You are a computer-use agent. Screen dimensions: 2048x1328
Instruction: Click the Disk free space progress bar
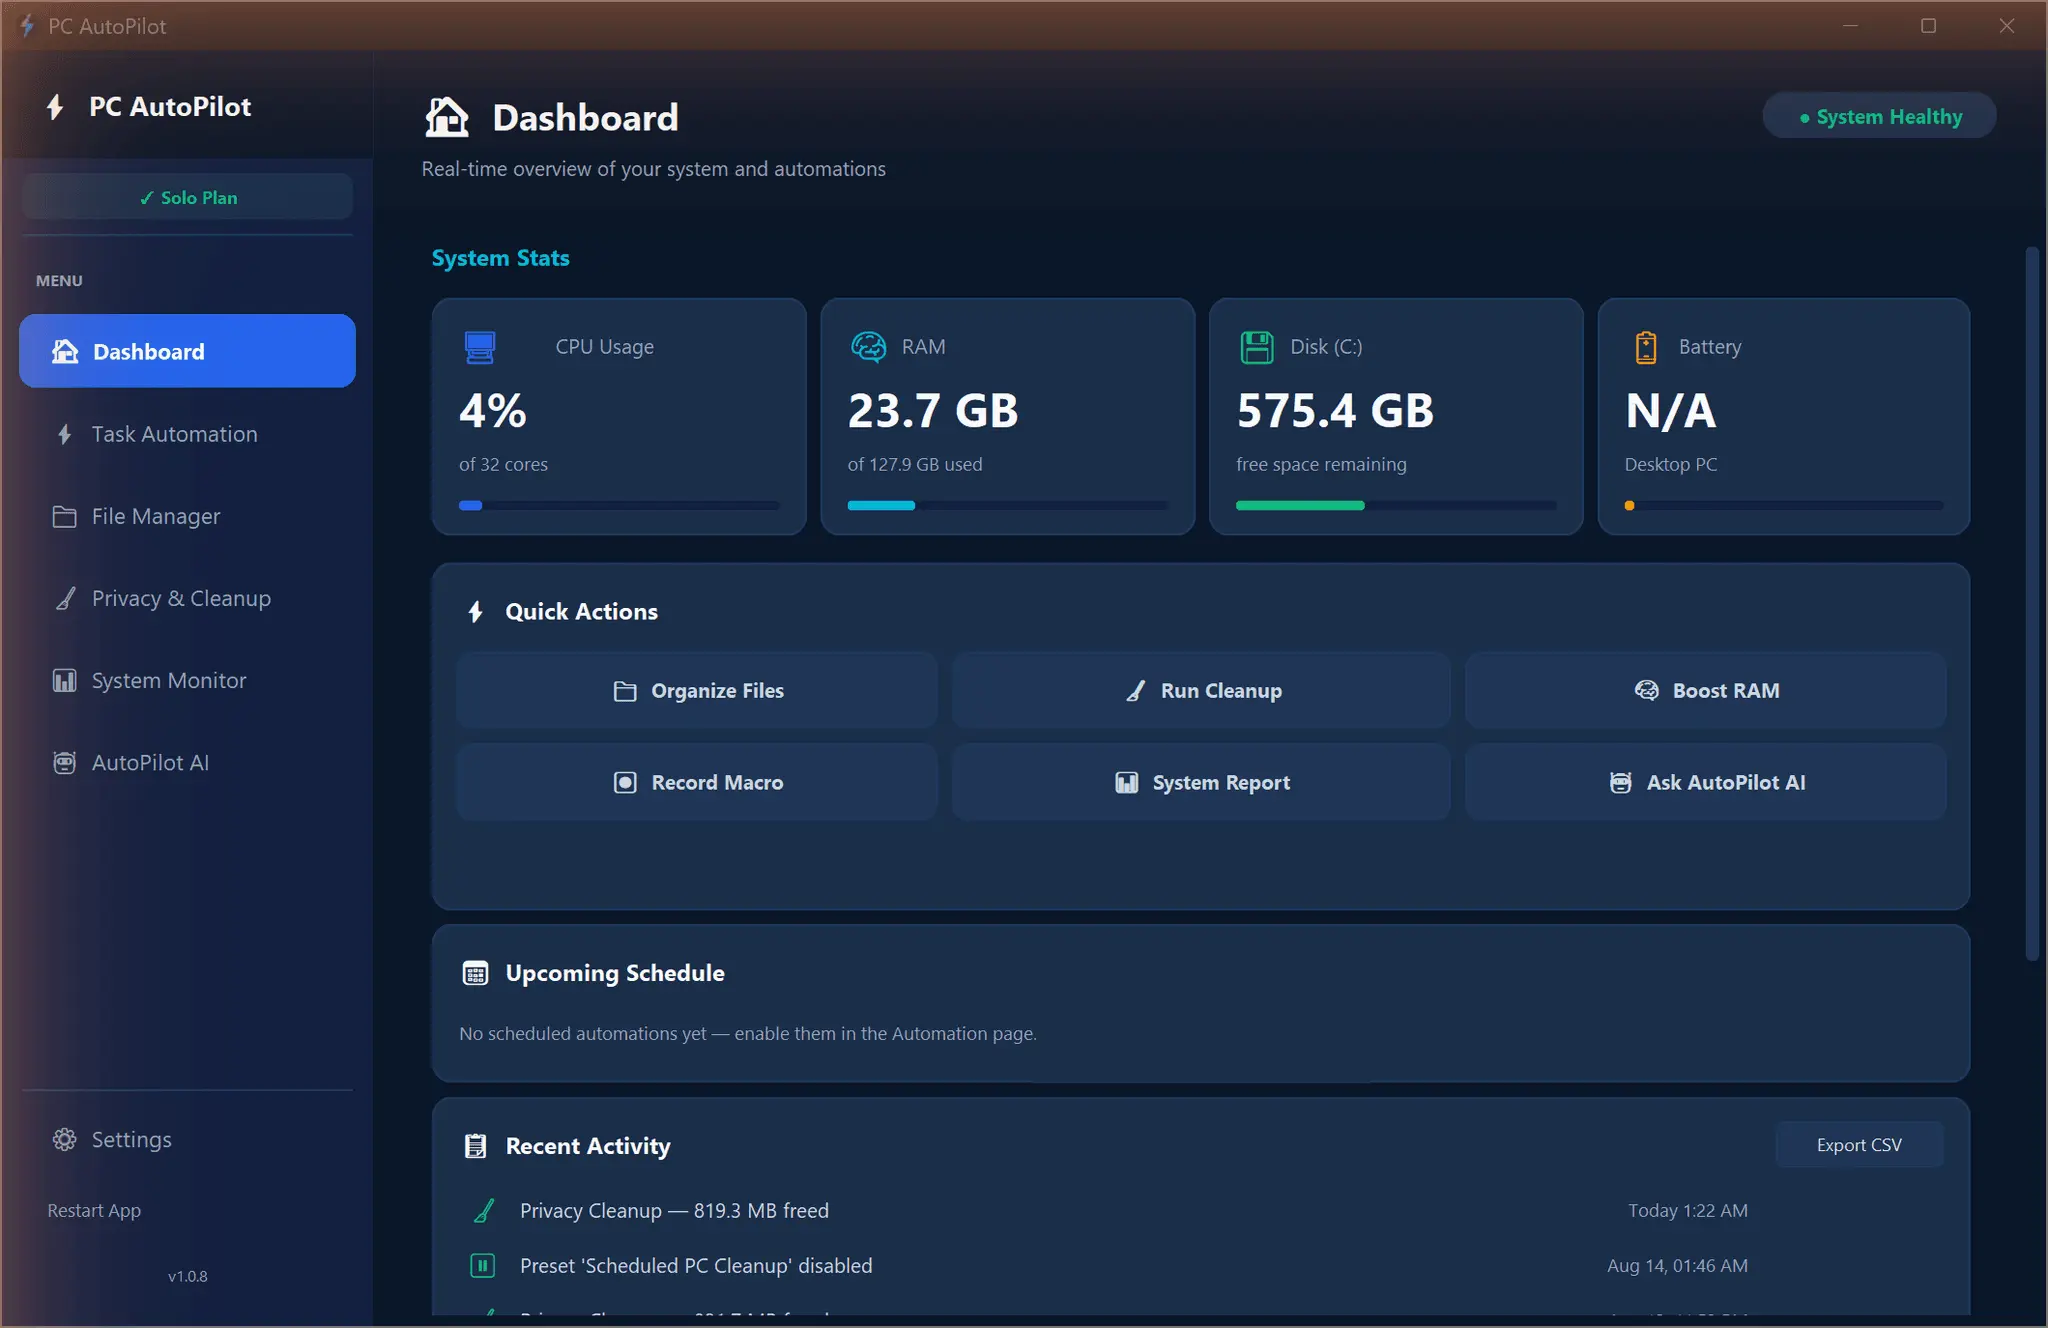1396,506
